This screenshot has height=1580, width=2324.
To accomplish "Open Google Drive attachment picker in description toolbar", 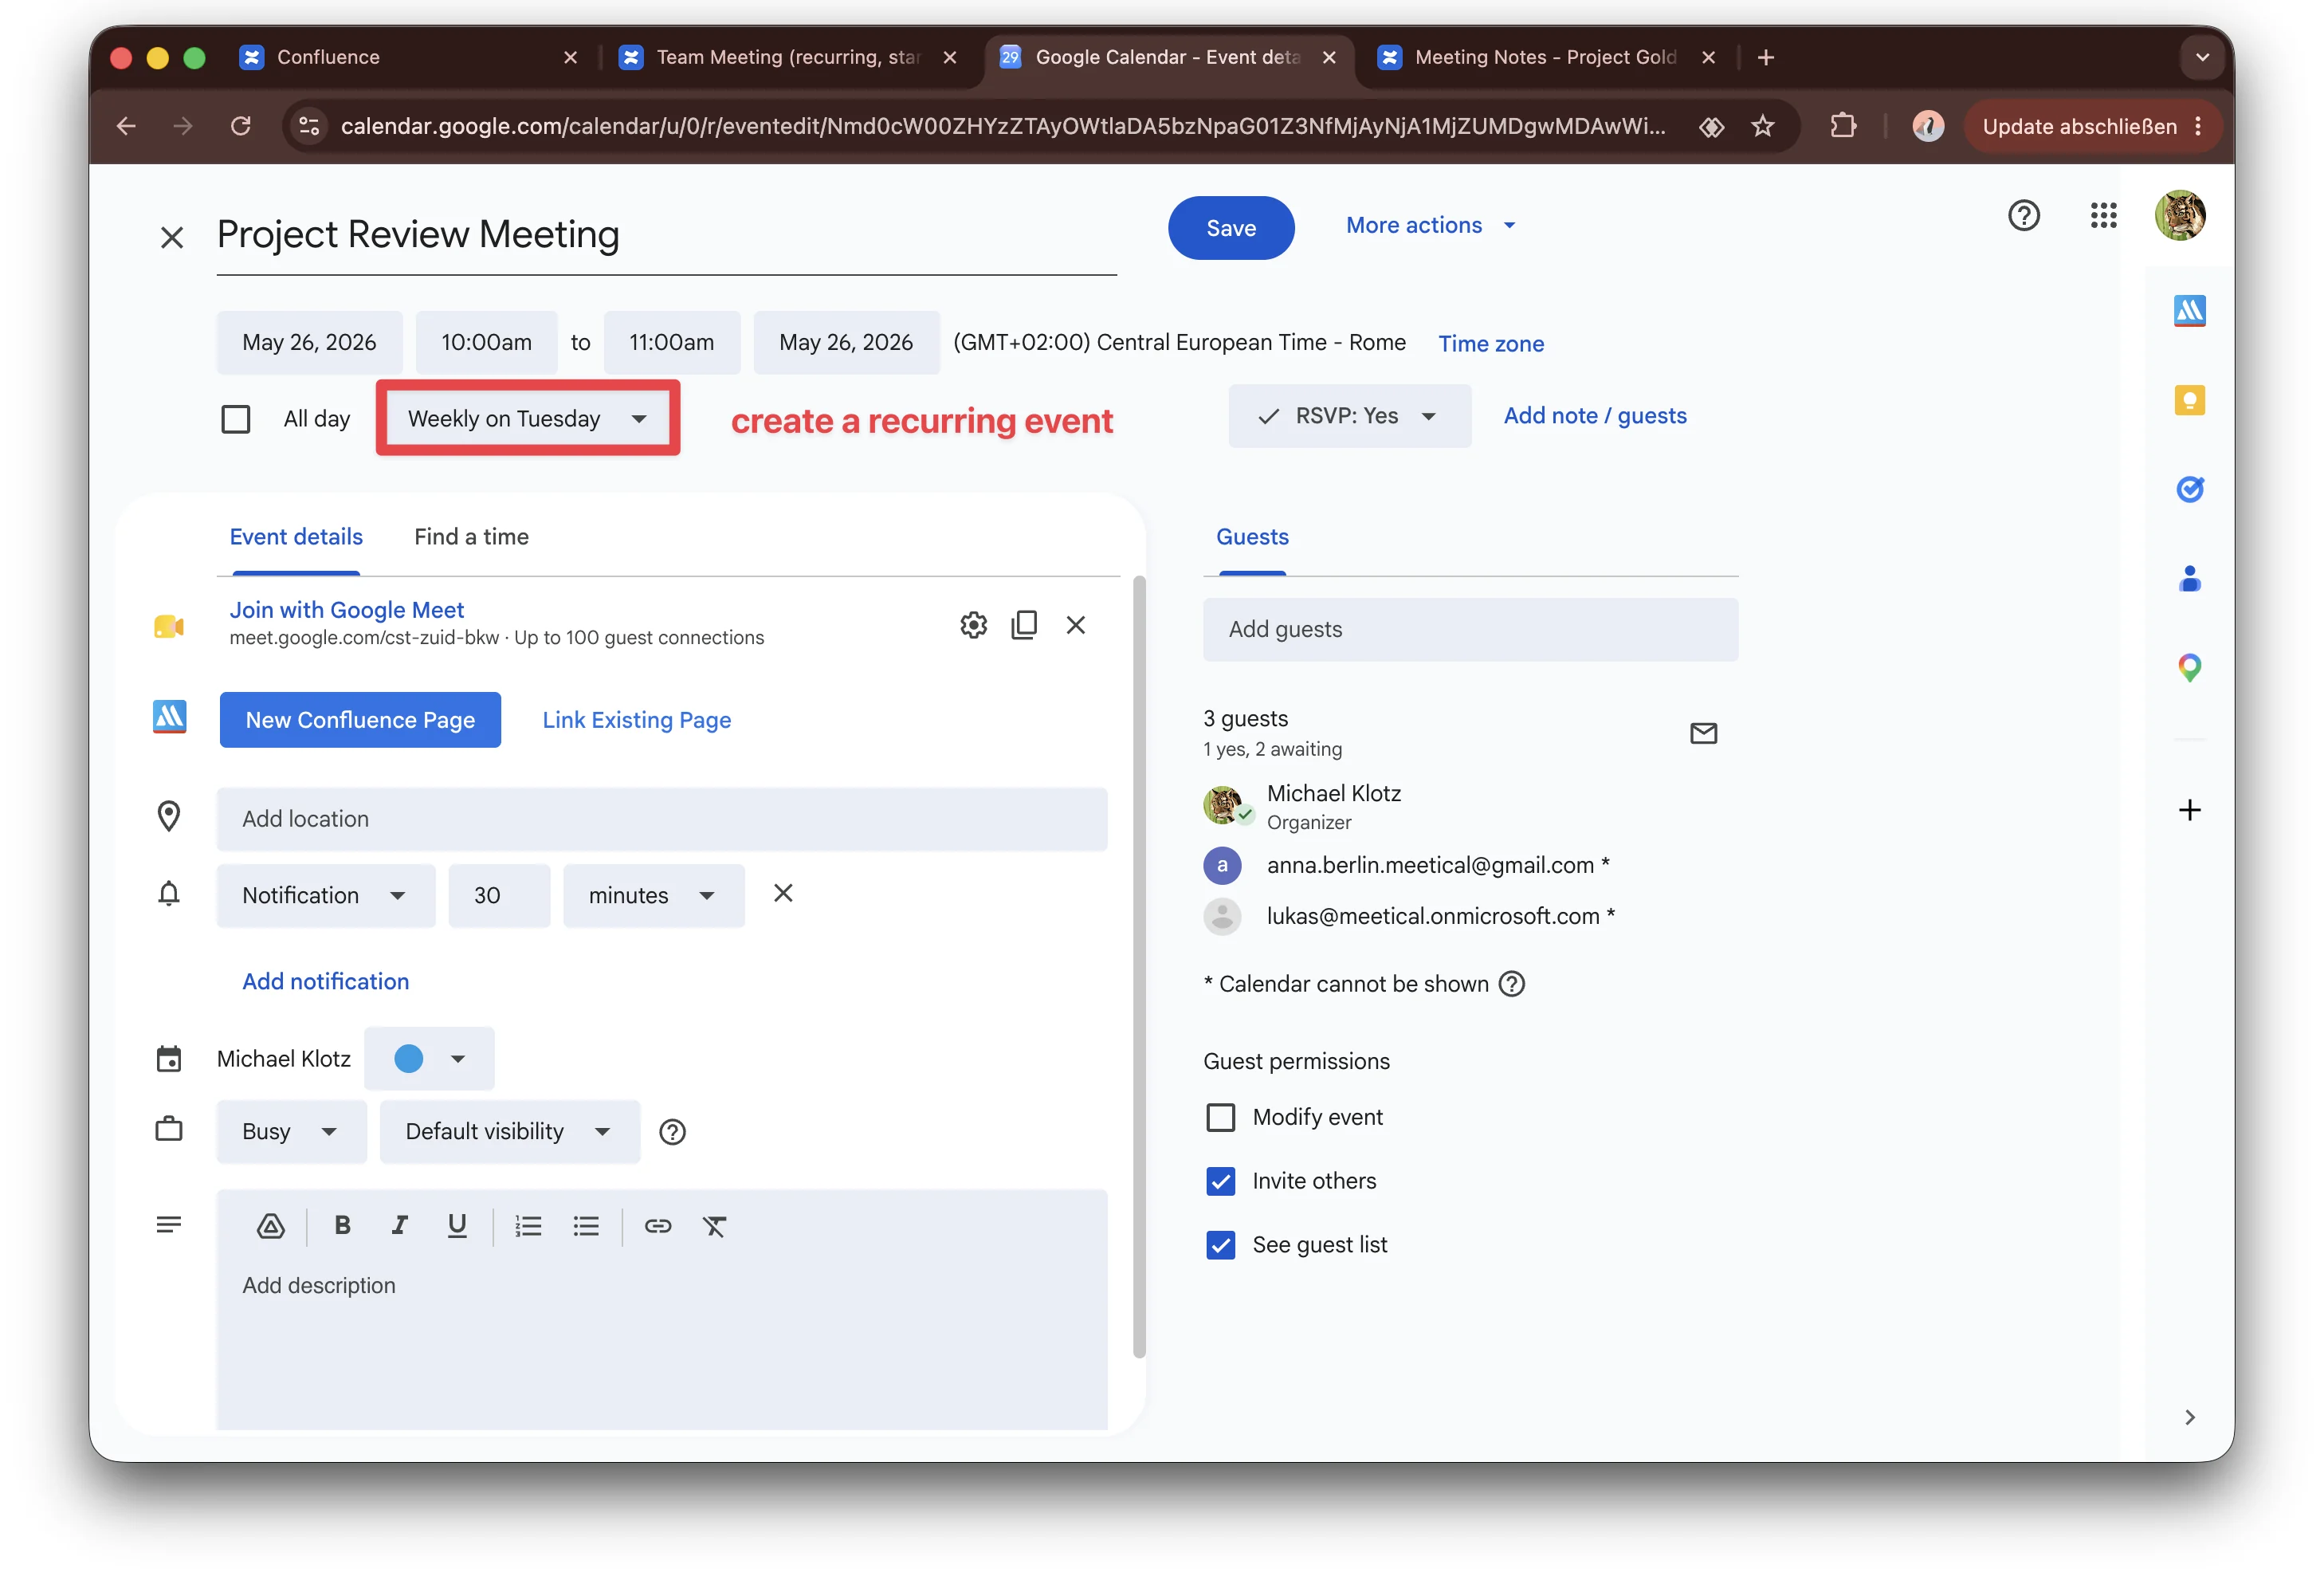I will (271, 1226).
